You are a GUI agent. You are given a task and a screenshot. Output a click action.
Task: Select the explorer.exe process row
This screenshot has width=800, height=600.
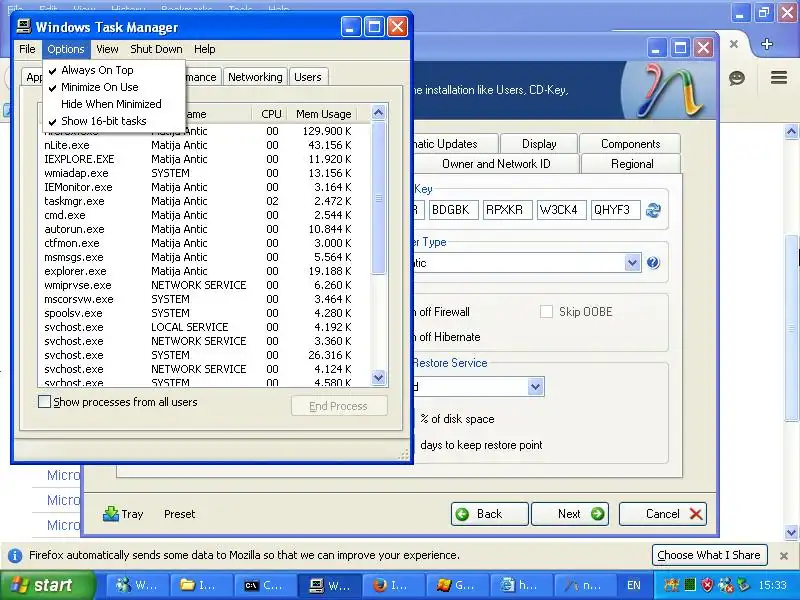coord(204,271)
